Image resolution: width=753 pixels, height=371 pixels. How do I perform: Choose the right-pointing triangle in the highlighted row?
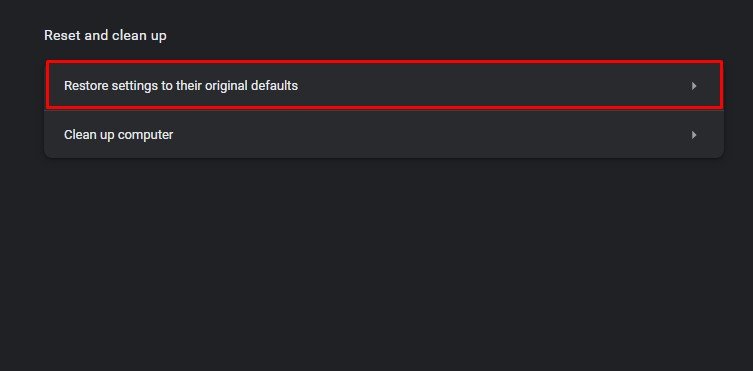click(x=694, y=86)
